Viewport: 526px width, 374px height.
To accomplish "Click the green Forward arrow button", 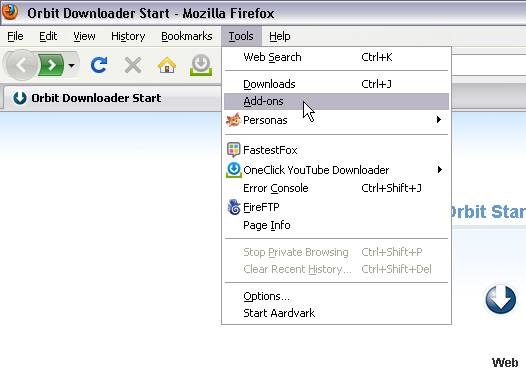I will 51,65.
